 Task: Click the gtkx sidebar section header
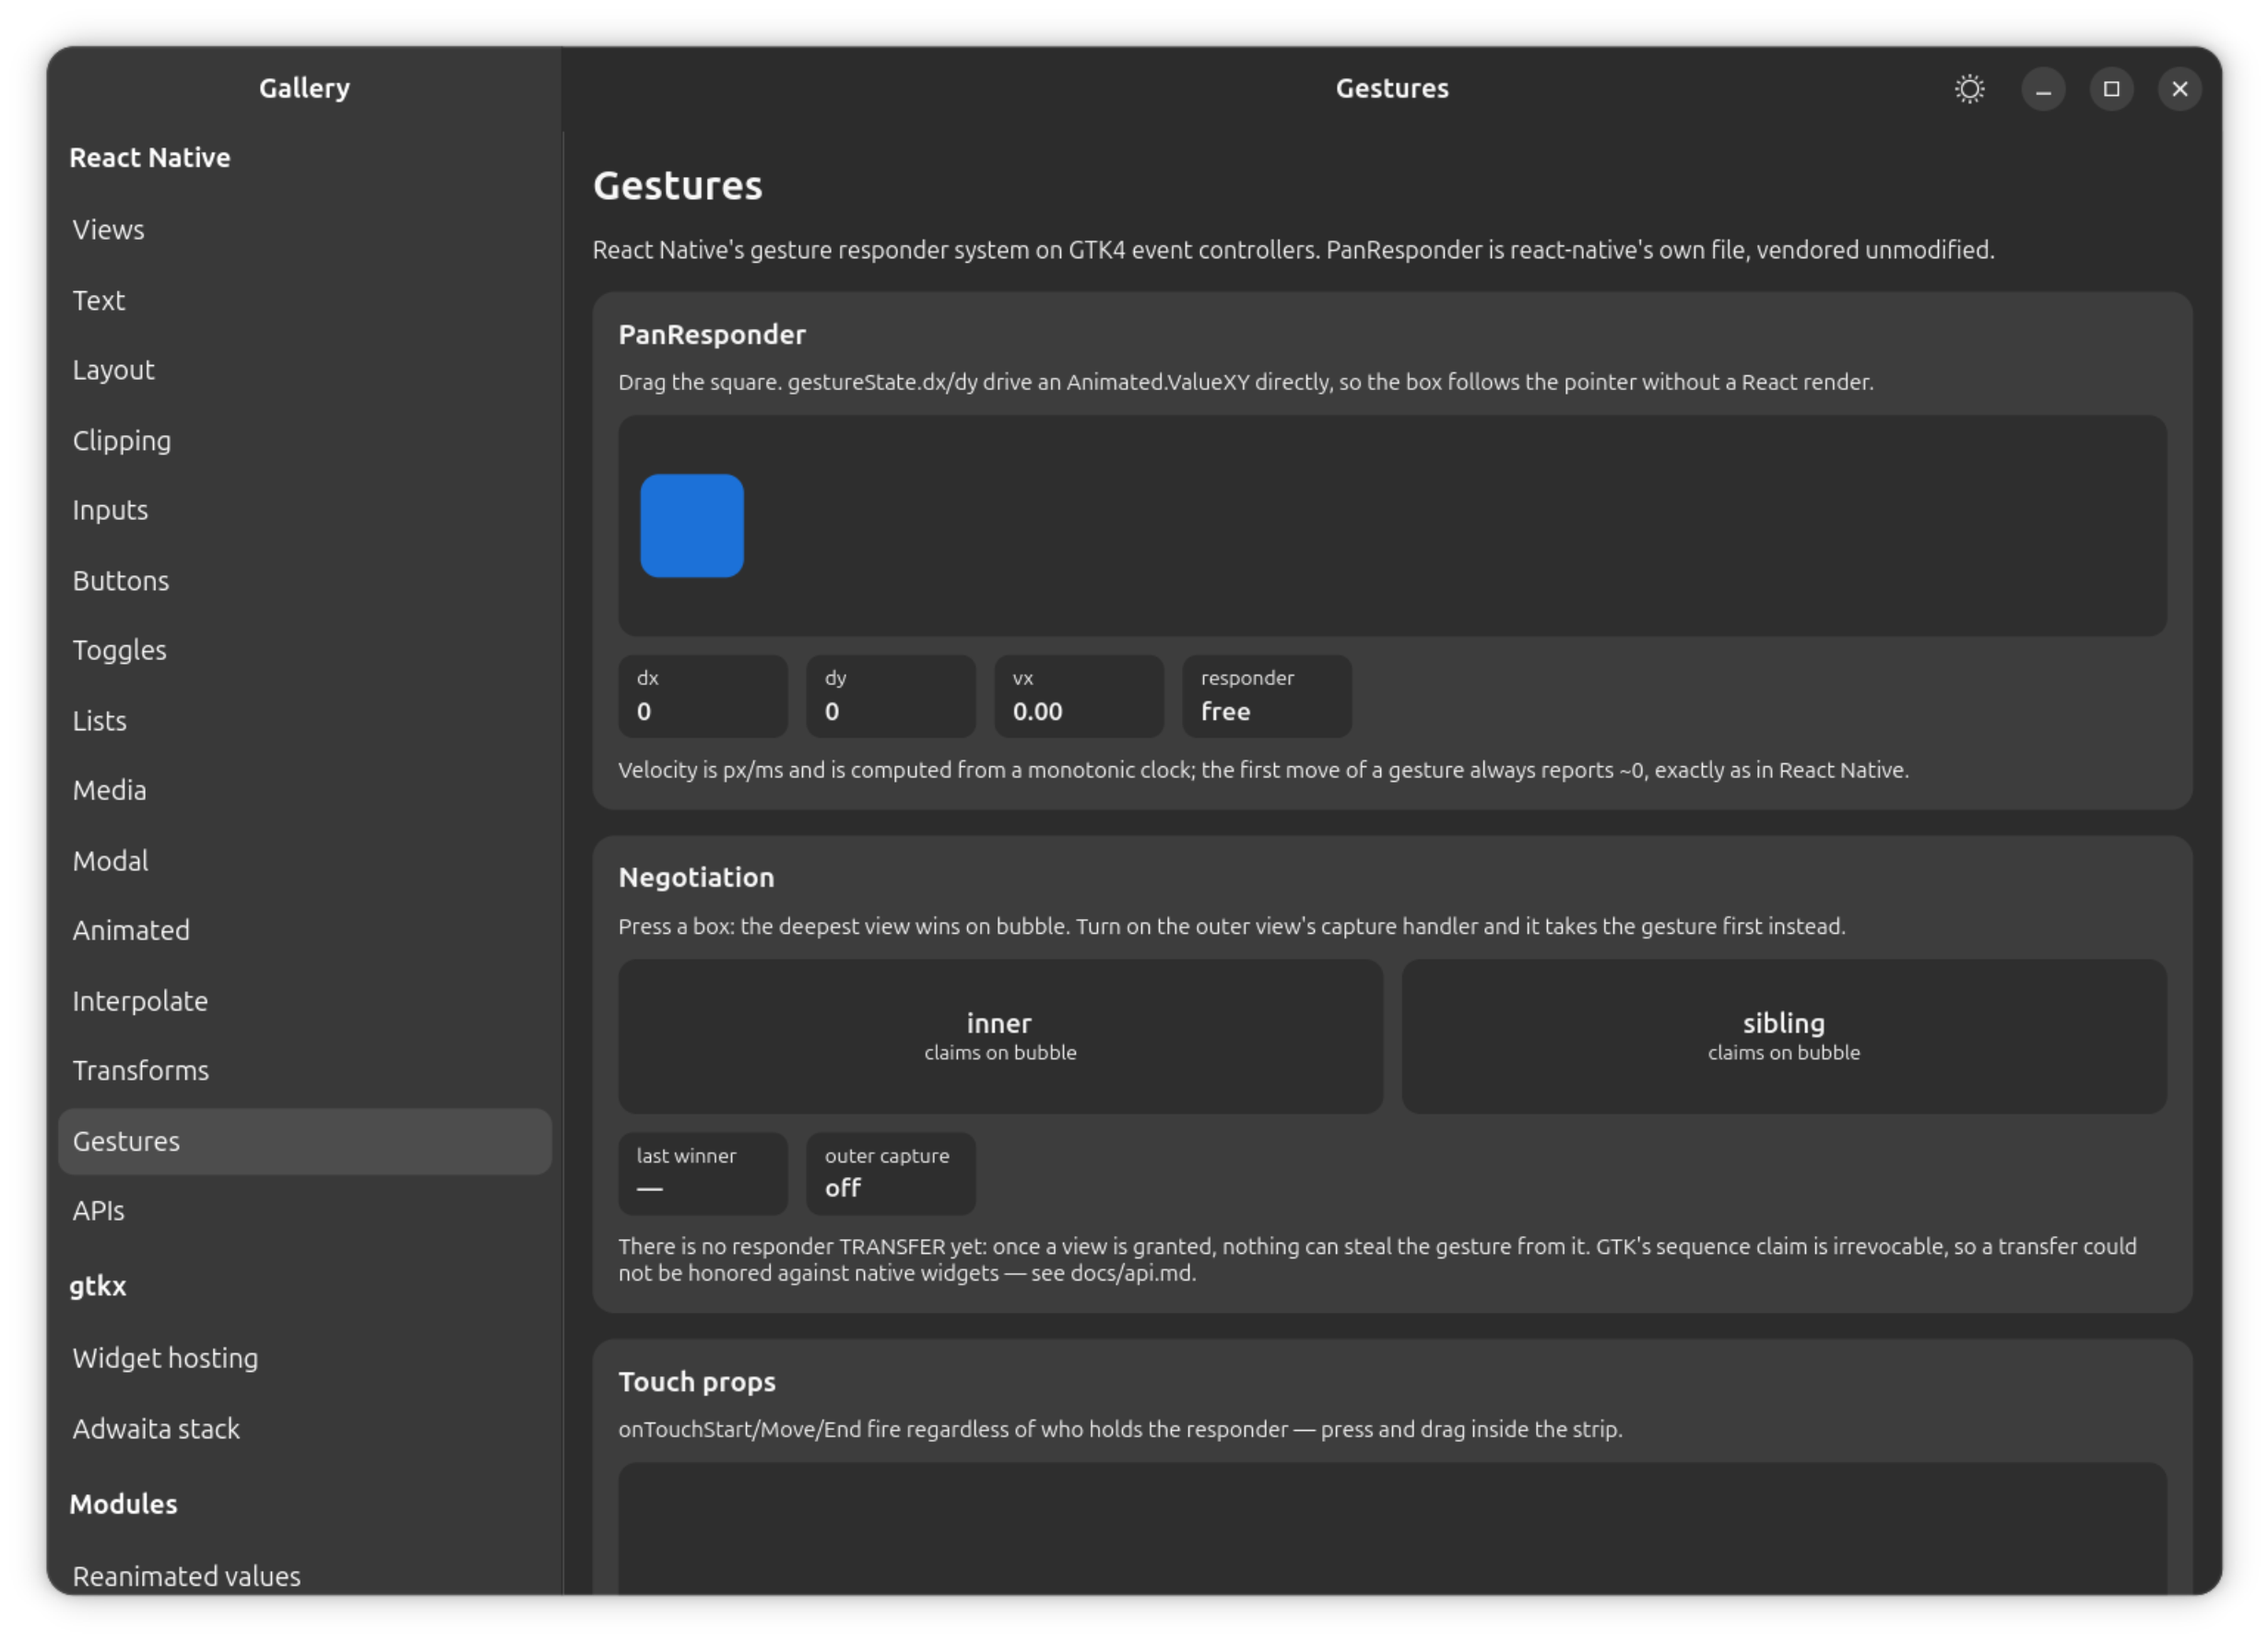[98, 1286]
